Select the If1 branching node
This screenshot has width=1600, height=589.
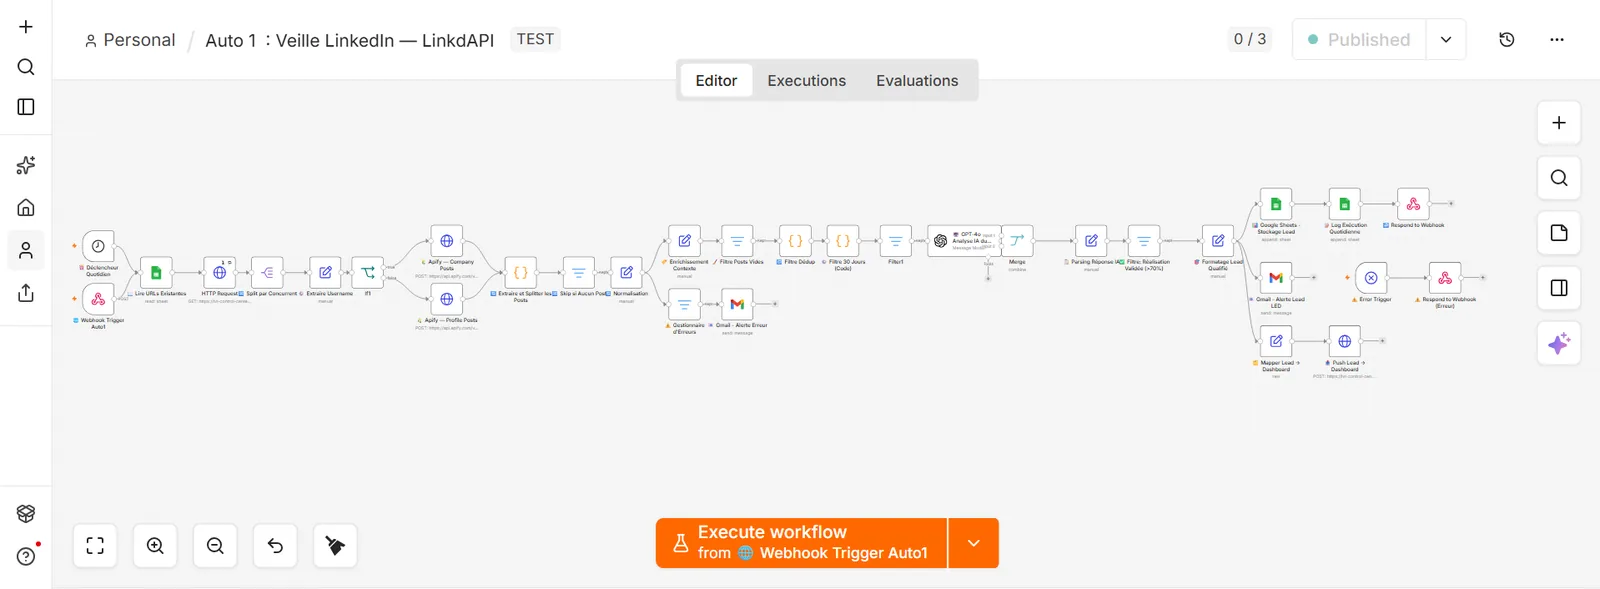[x=368, y=272]
